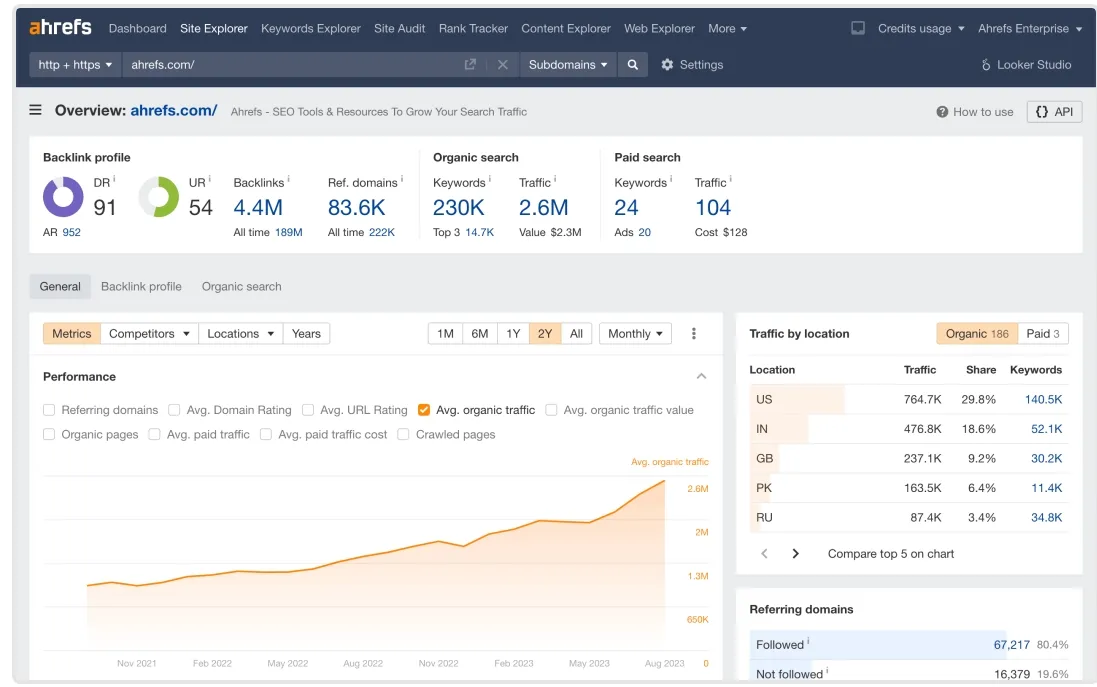The height and width of the screenshot is (687, 1097).
Task: Open the http + https protocol dropdown
Action: click(75, 64)
